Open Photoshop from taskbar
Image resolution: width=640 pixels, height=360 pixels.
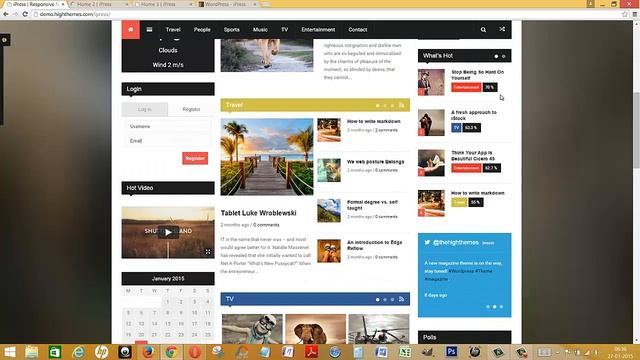(x=451, y=352)
